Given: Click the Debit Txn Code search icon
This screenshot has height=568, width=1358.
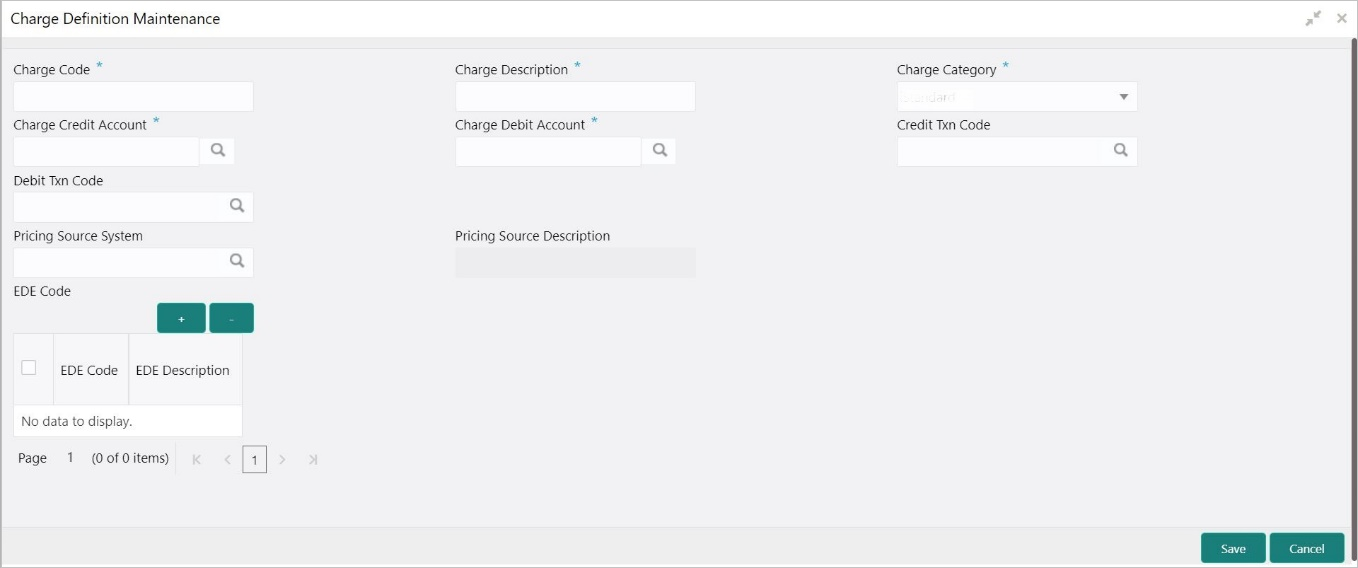Looking at the screenshot, I should pos(237,206).
